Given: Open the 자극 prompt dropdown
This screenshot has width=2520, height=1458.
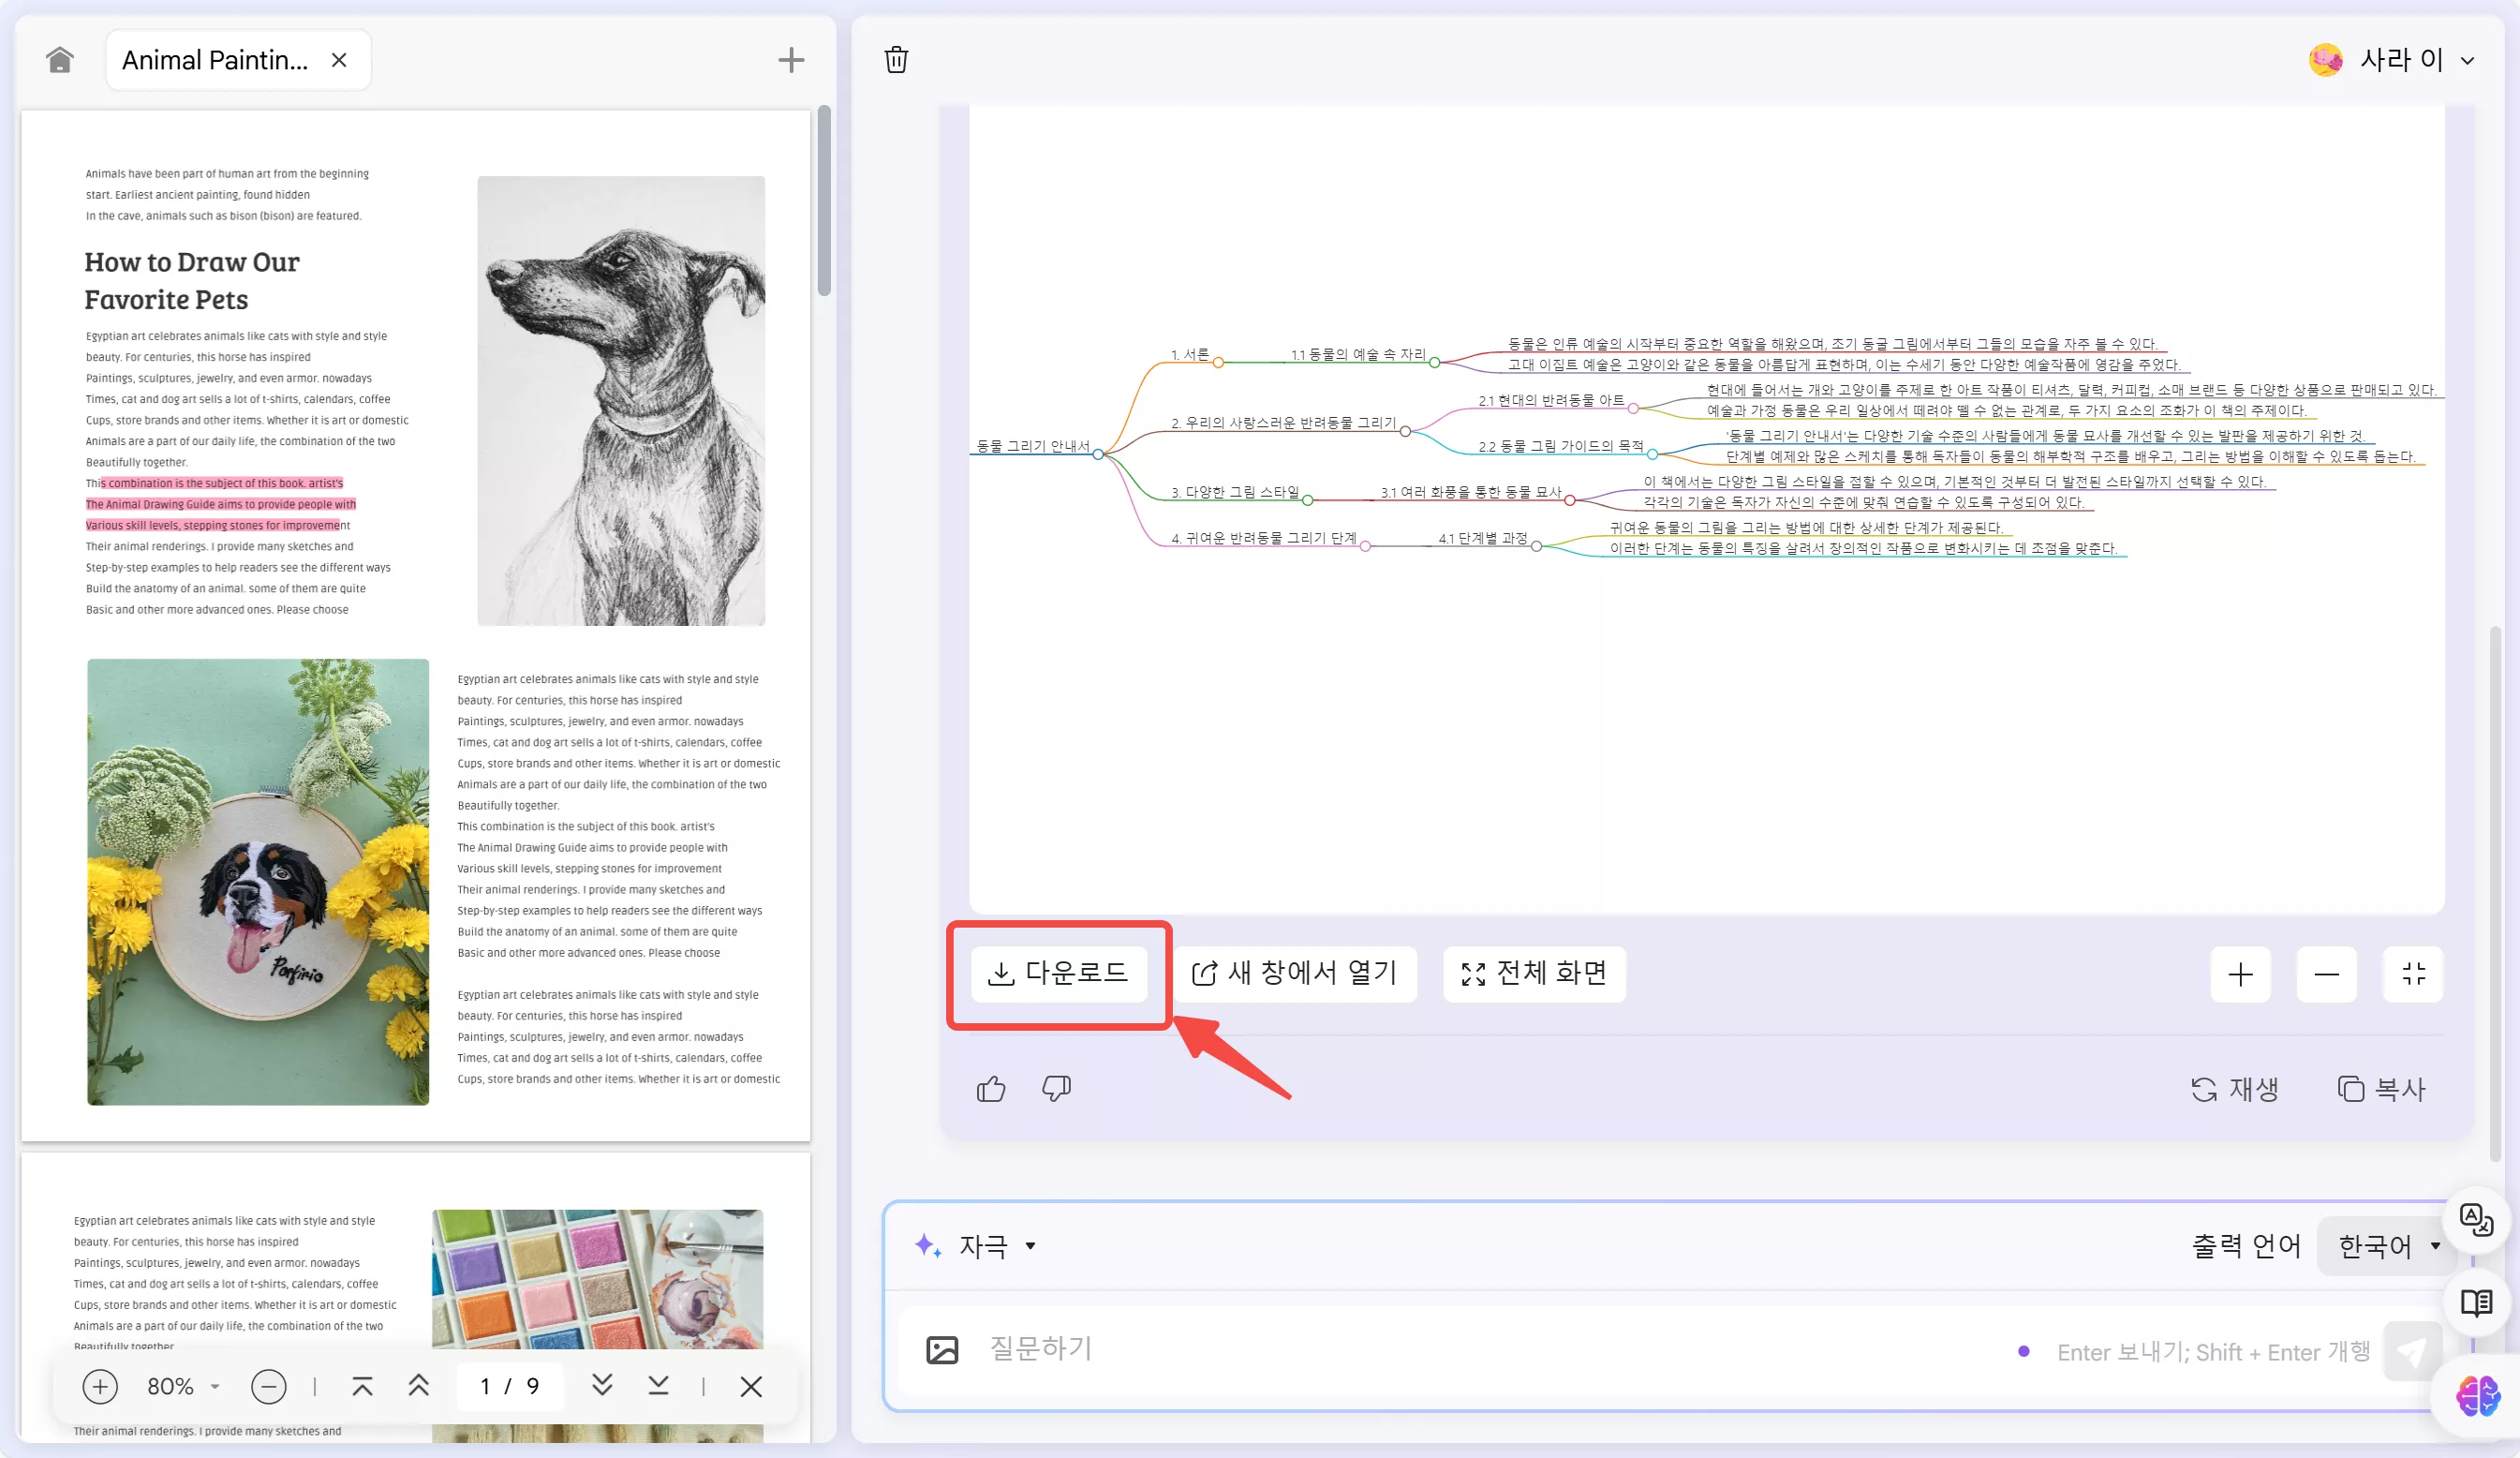Looking at the screenshot, I should (x=975, y=1246).
